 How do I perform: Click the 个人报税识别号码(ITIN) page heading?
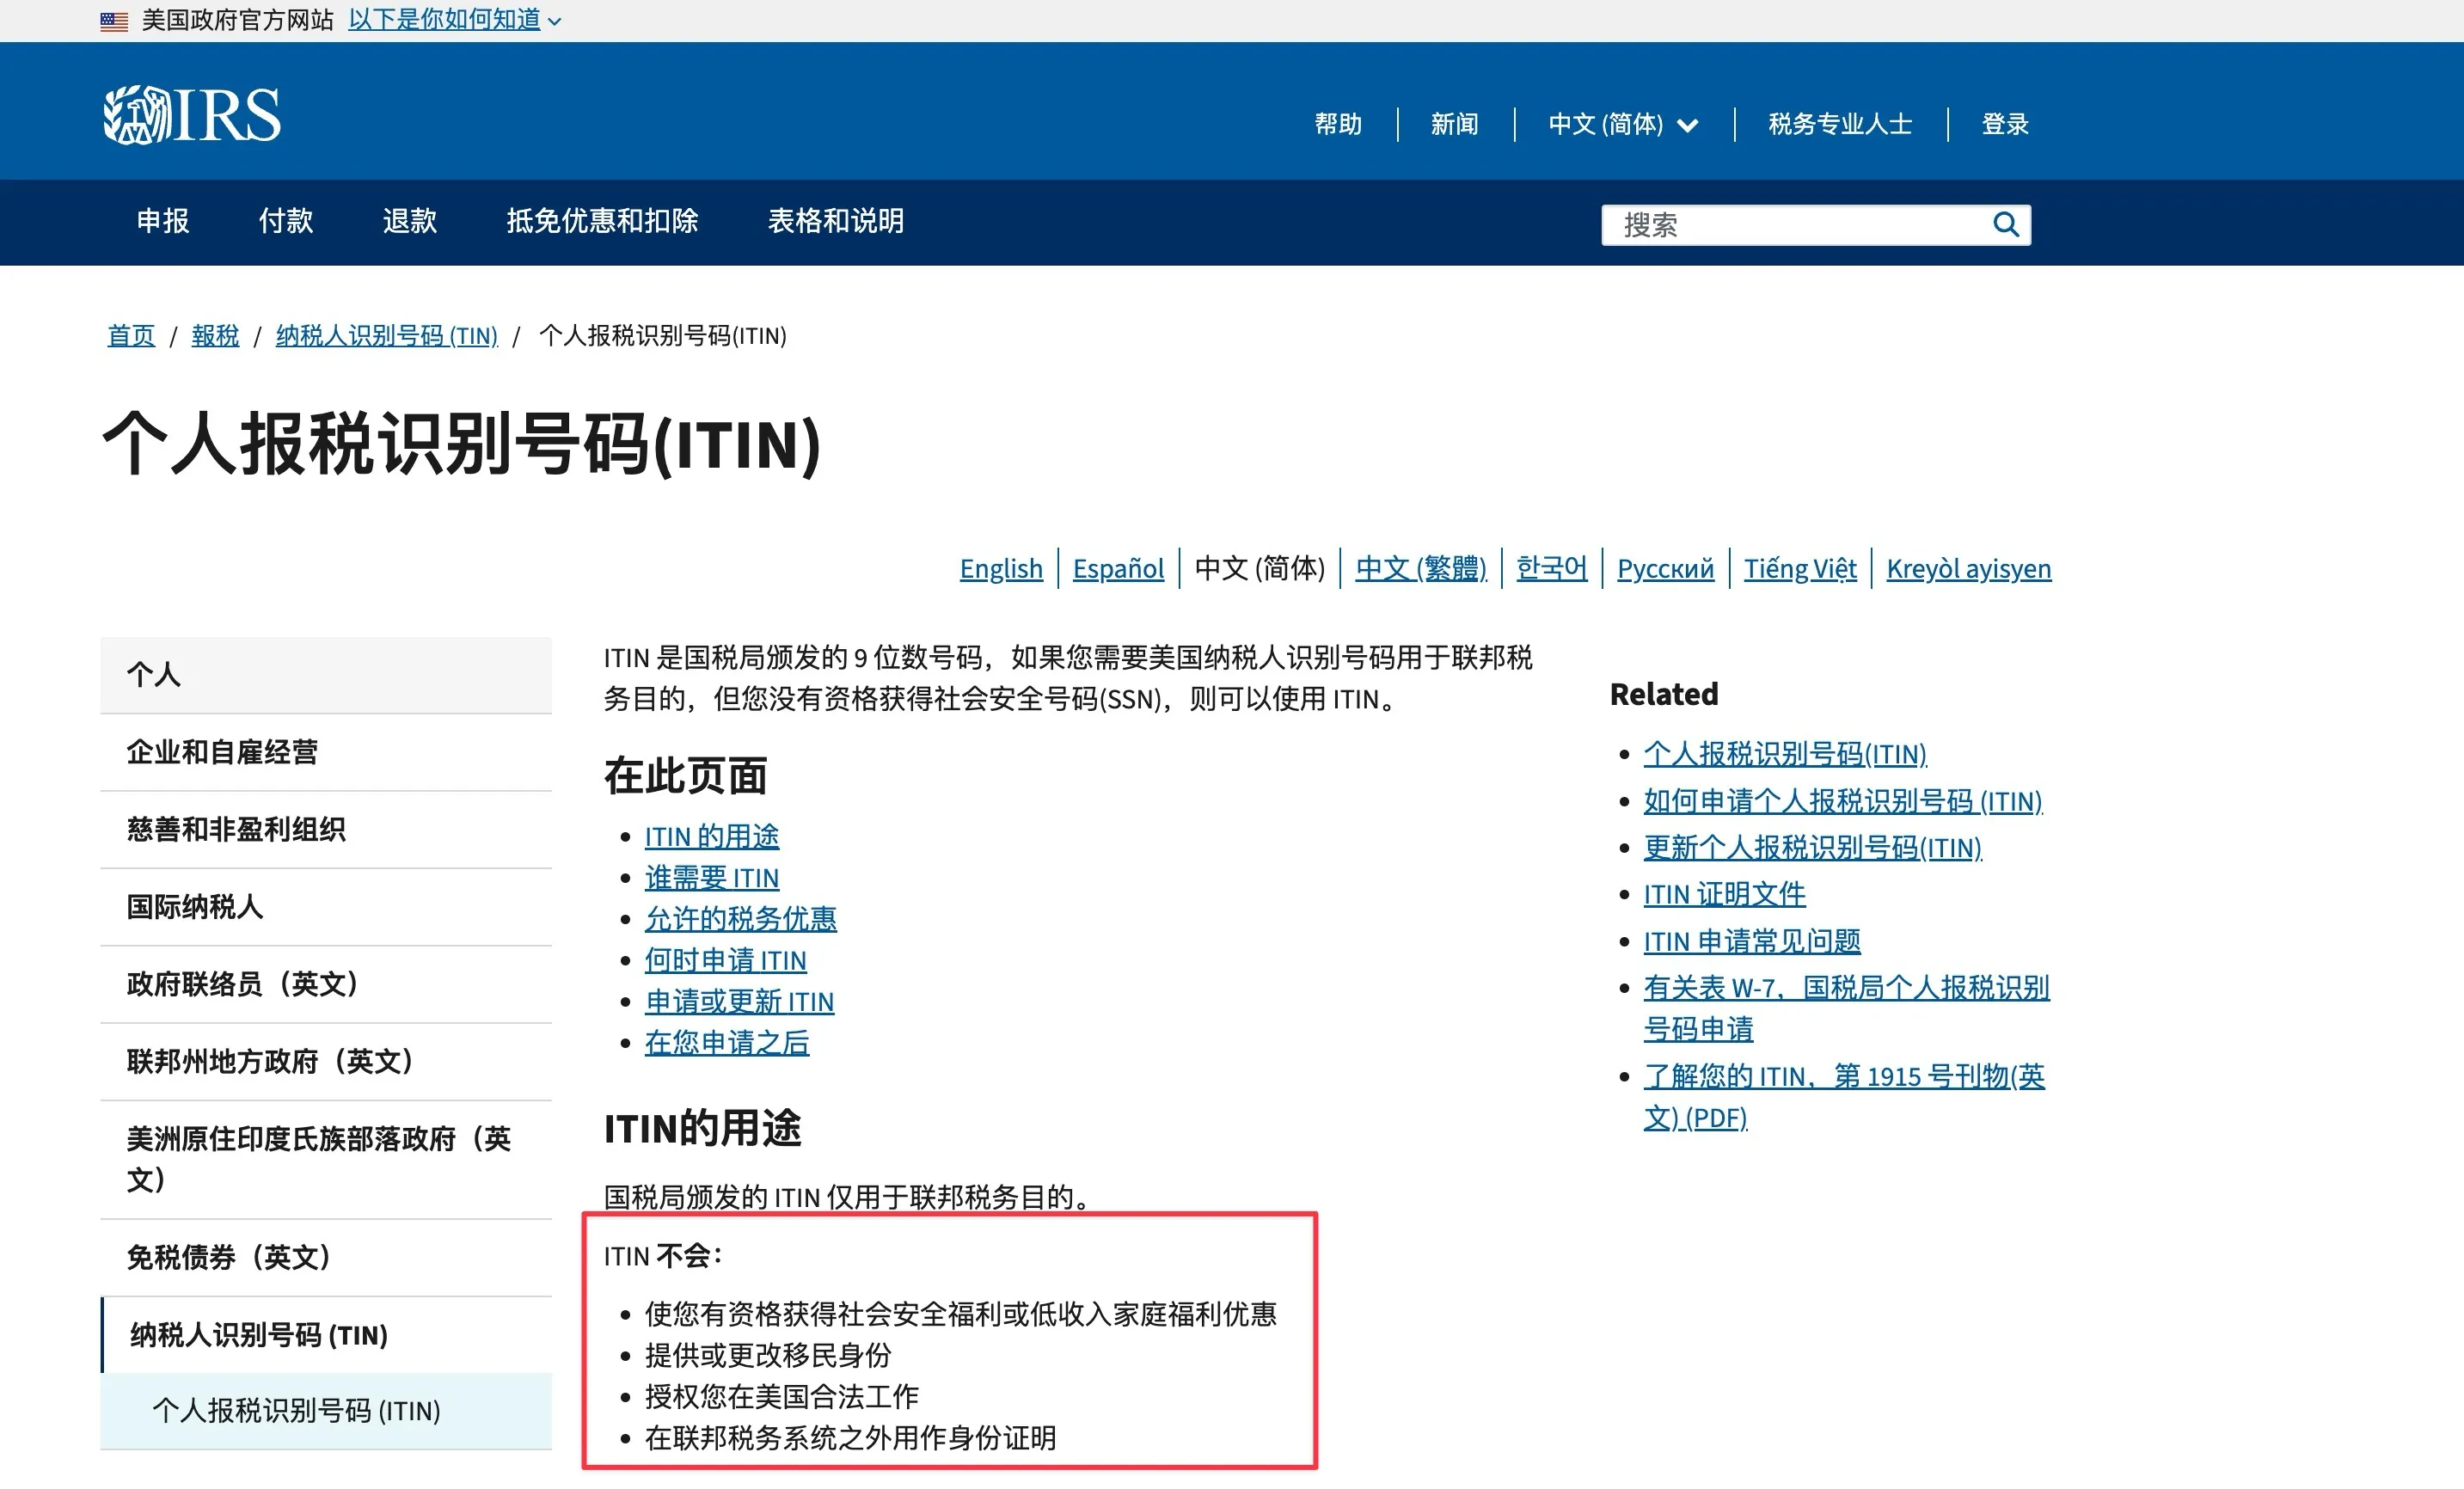coord(462,444)
